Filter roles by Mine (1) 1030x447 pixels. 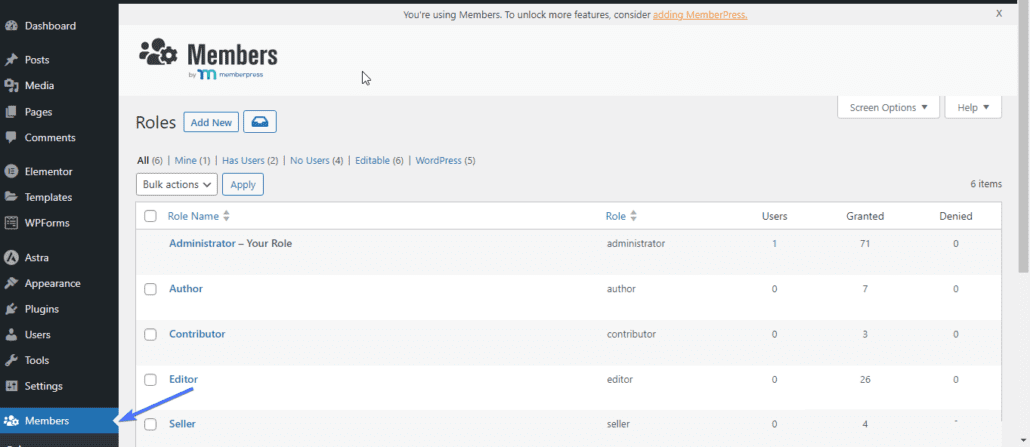(x=192, y=160)
